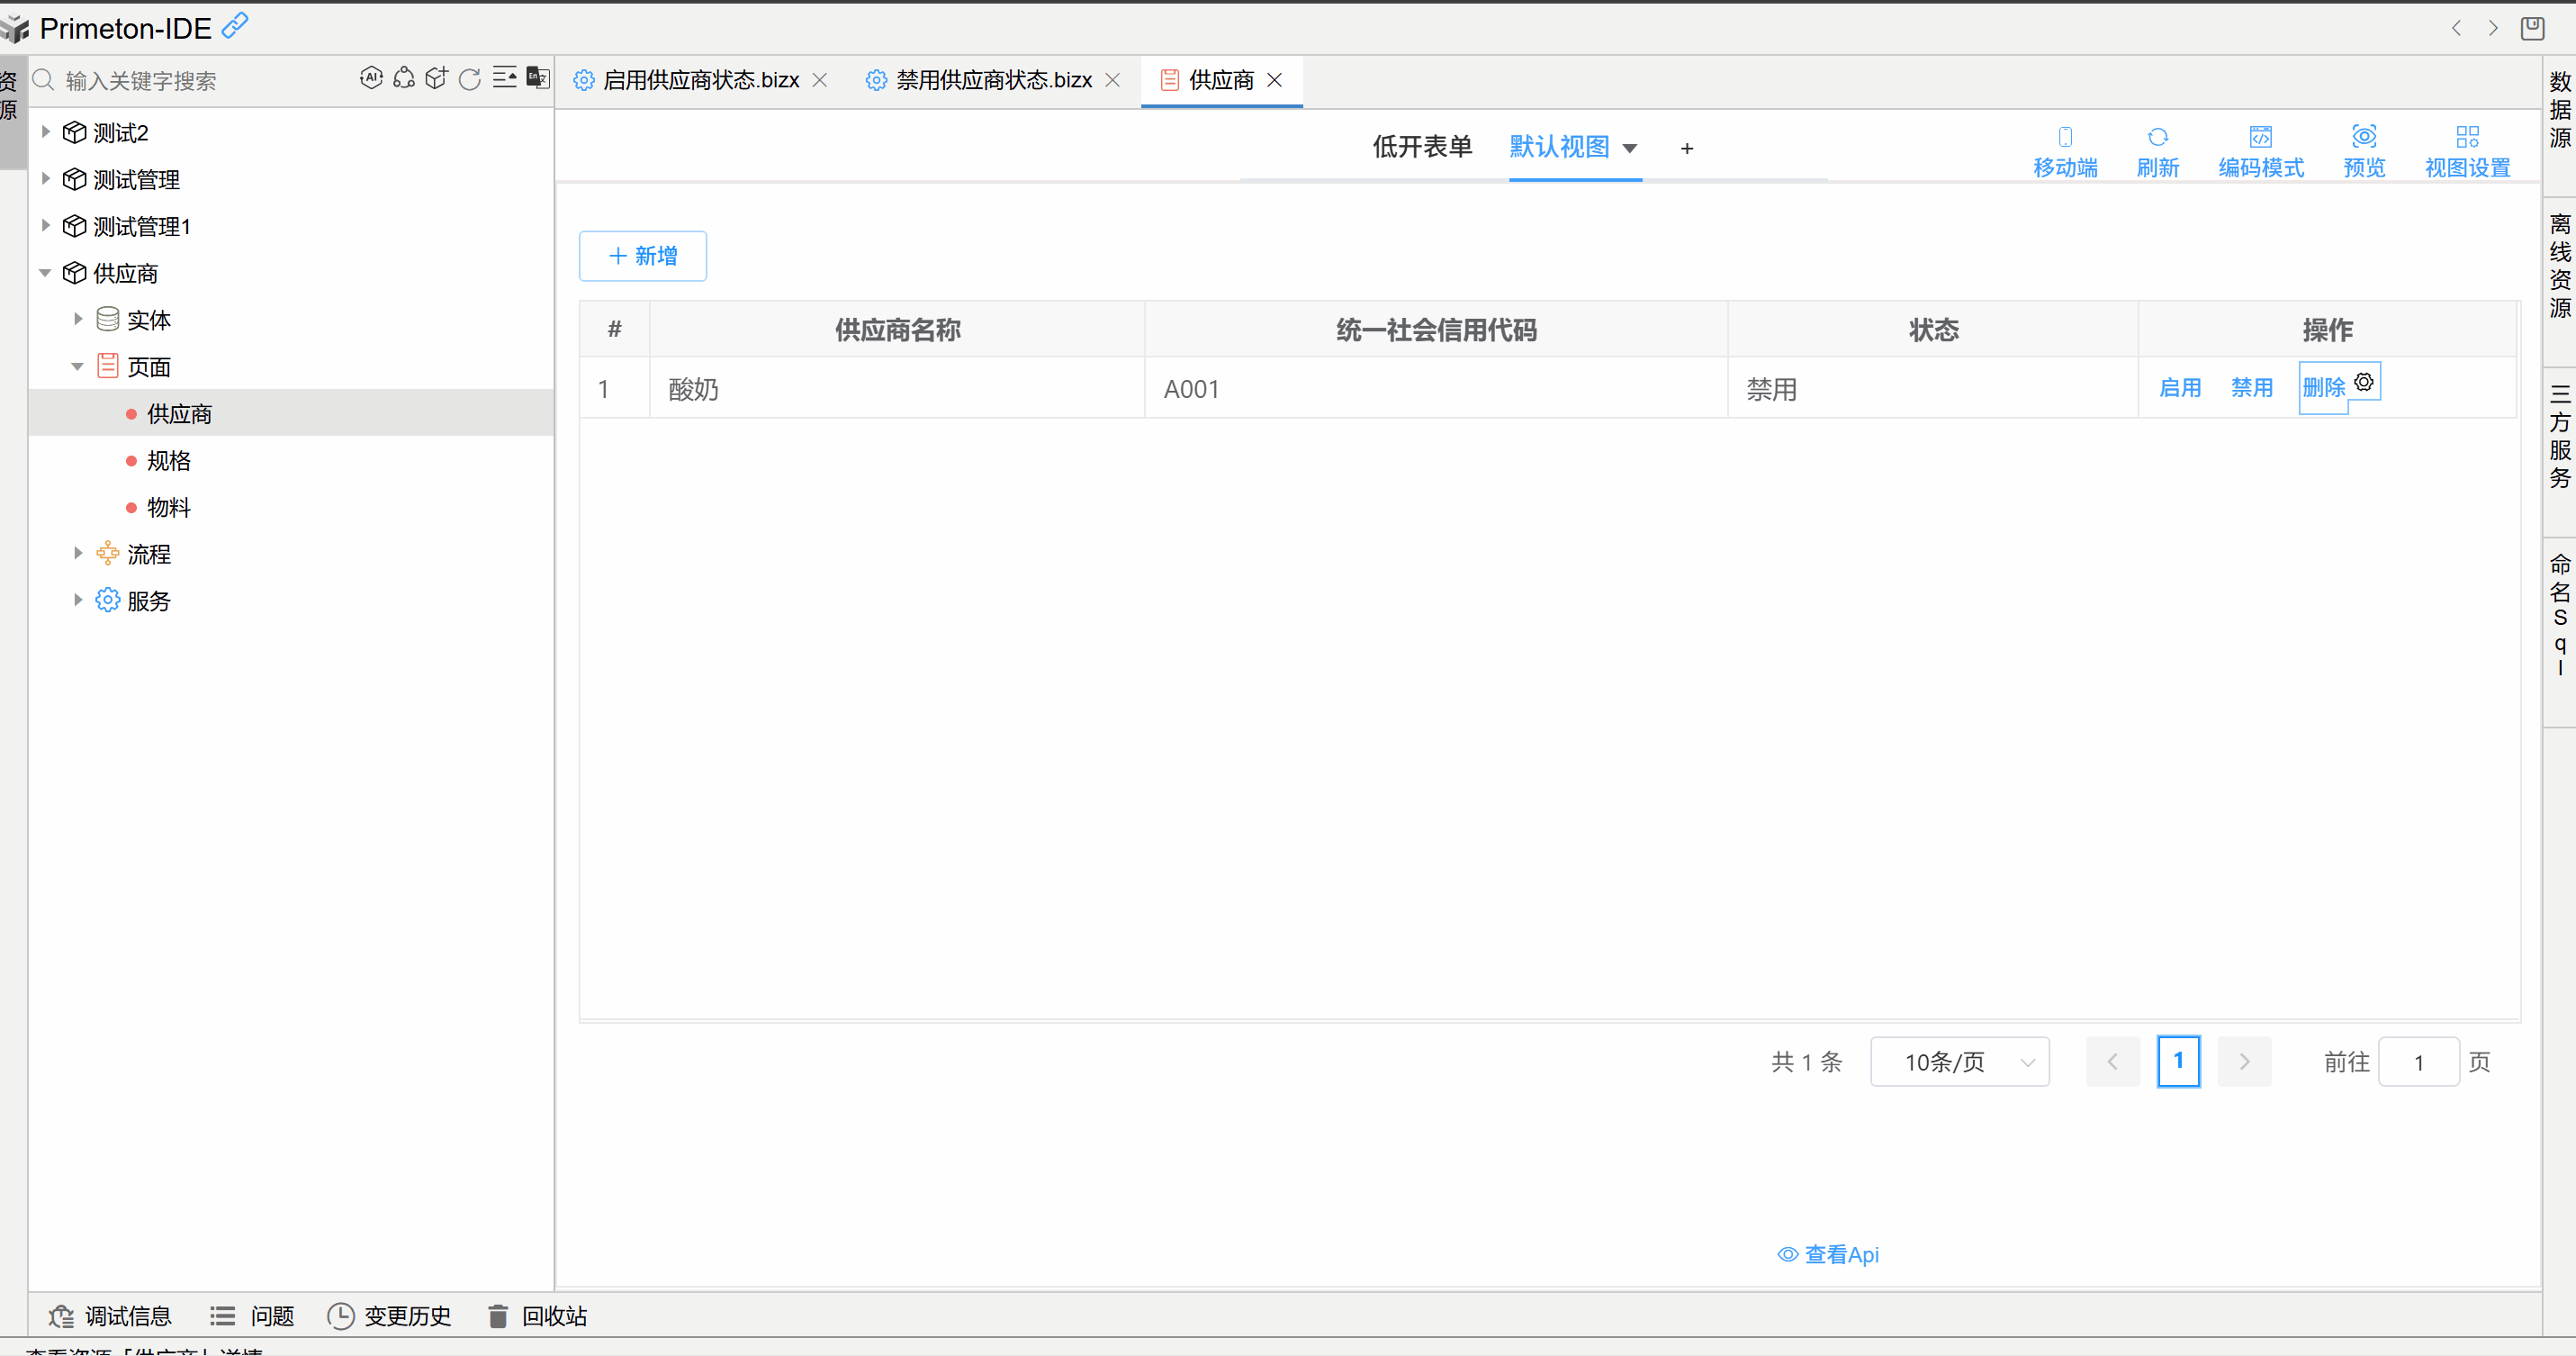Click 预览 to preview the 供应商 page

[x=2364, y=149]
